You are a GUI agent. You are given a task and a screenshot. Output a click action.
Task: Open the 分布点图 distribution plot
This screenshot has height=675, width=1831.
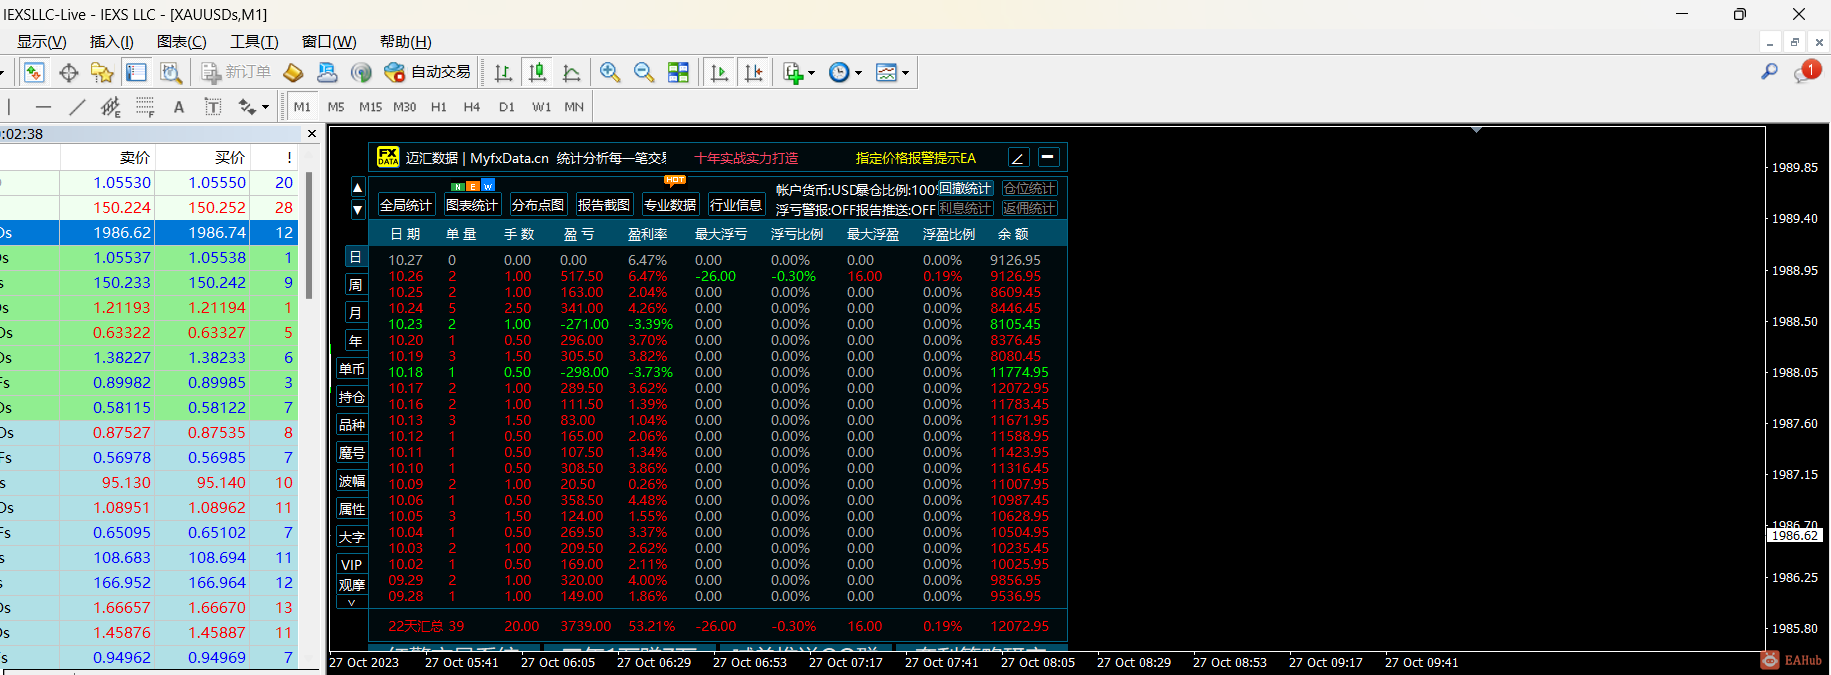538,205
